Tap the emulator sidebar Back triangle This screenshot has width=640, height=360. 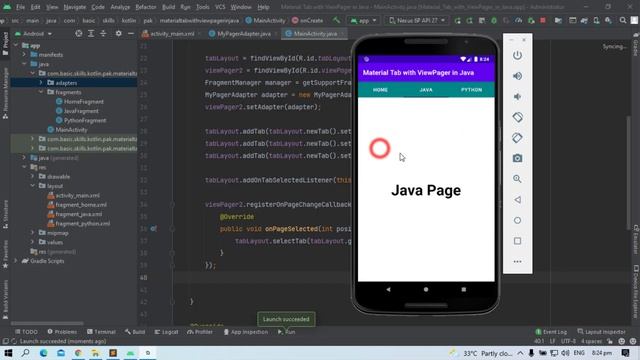[517, 200]
